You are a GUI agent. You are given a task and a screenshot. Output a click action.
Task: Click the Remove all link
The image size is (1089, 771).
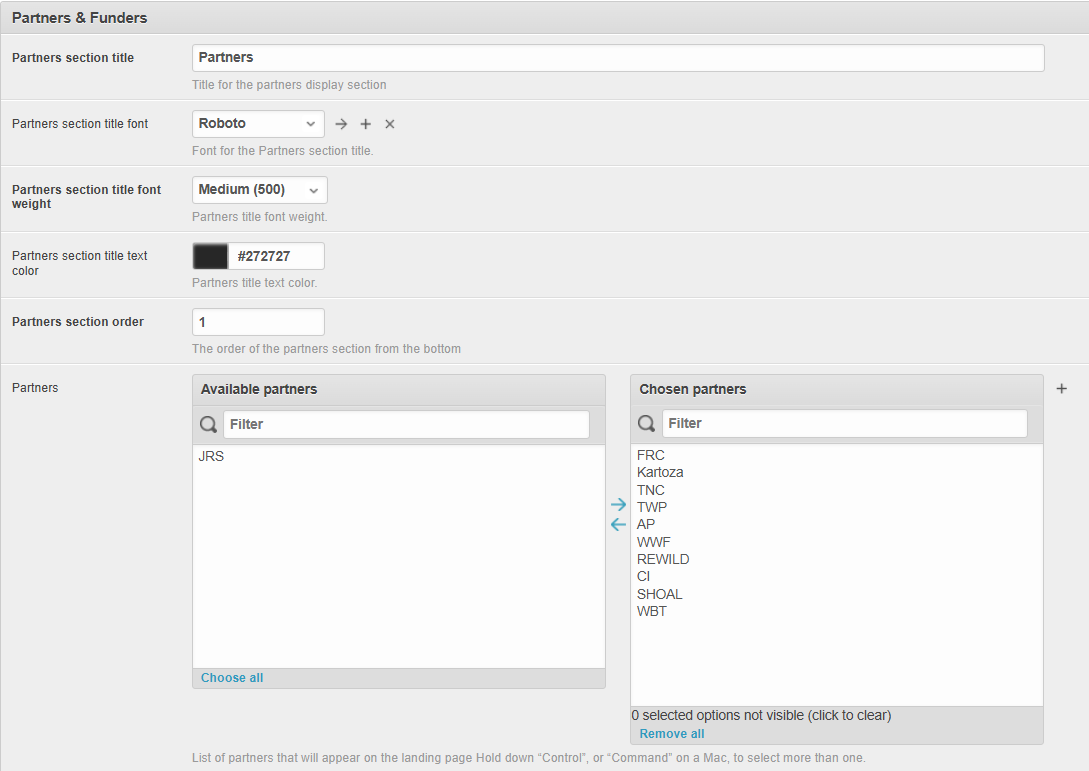671,734
